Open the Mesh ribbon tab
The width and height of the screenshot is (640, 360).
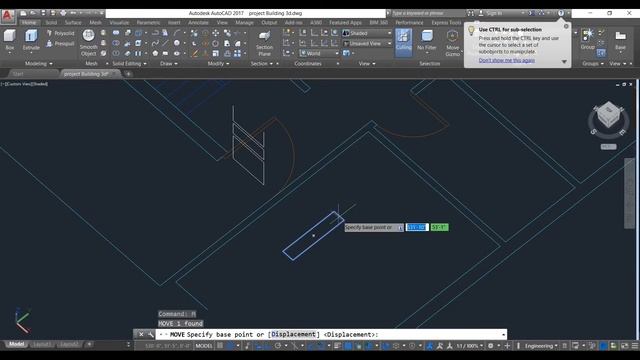coord(96,22)
